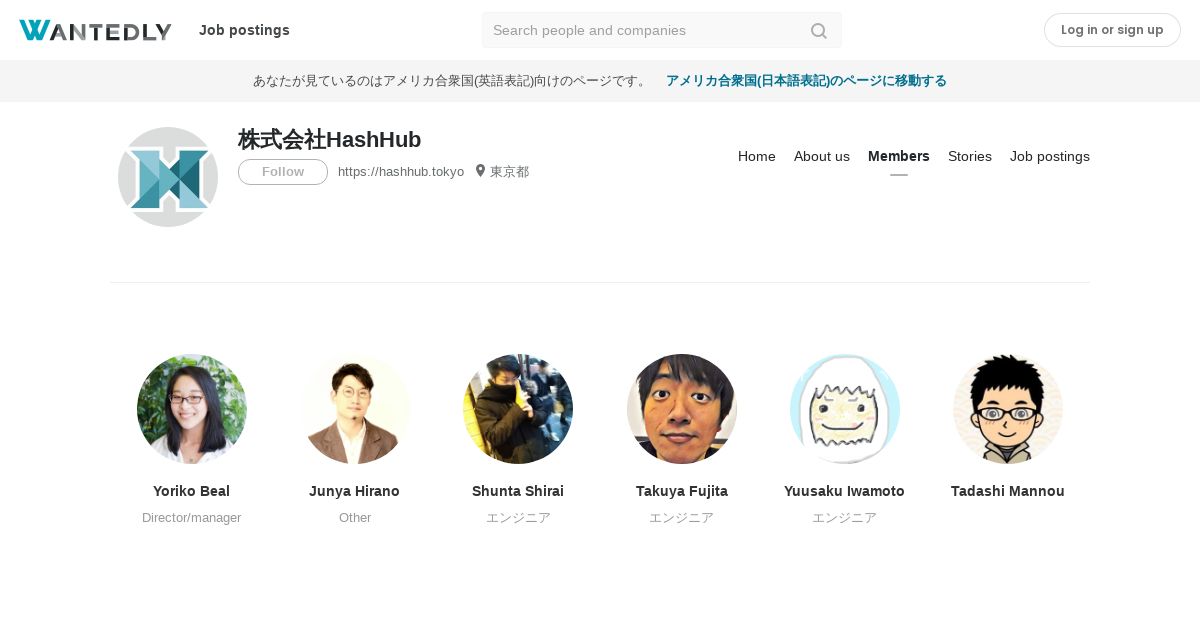The height and width of the screenshot is (630, 1200).
Task: Click エンジニア role under Takuya Fujita
Action: click(x=682, y=518)
